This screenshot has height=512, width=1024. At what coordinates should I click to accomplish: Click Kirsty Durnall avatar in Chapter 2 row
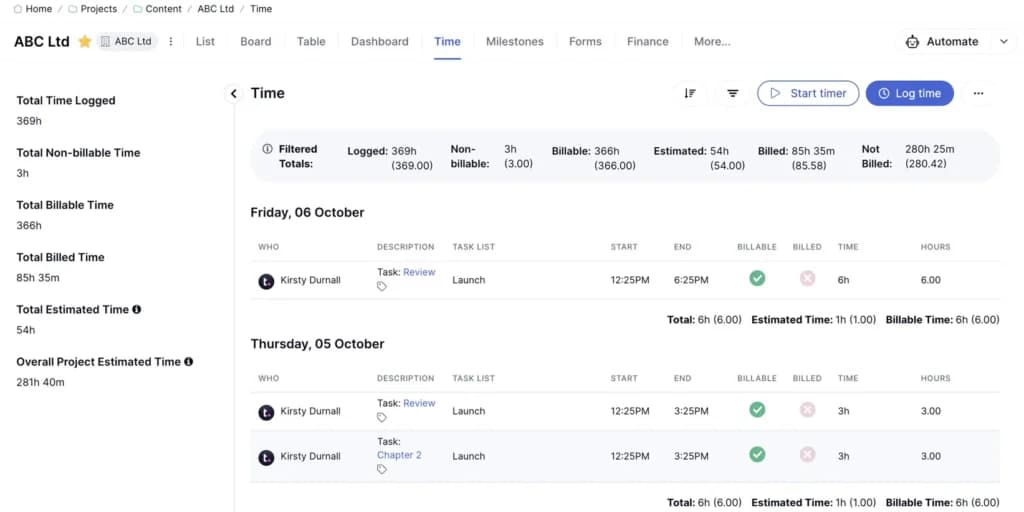pos(266,457)
